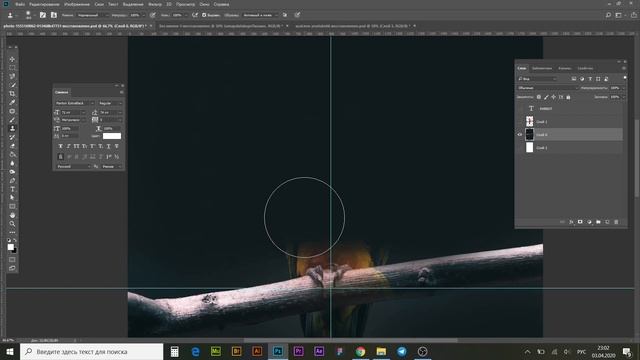Open the Файл menu
This screenshot has width=640, height=360.
click(20, 4)
